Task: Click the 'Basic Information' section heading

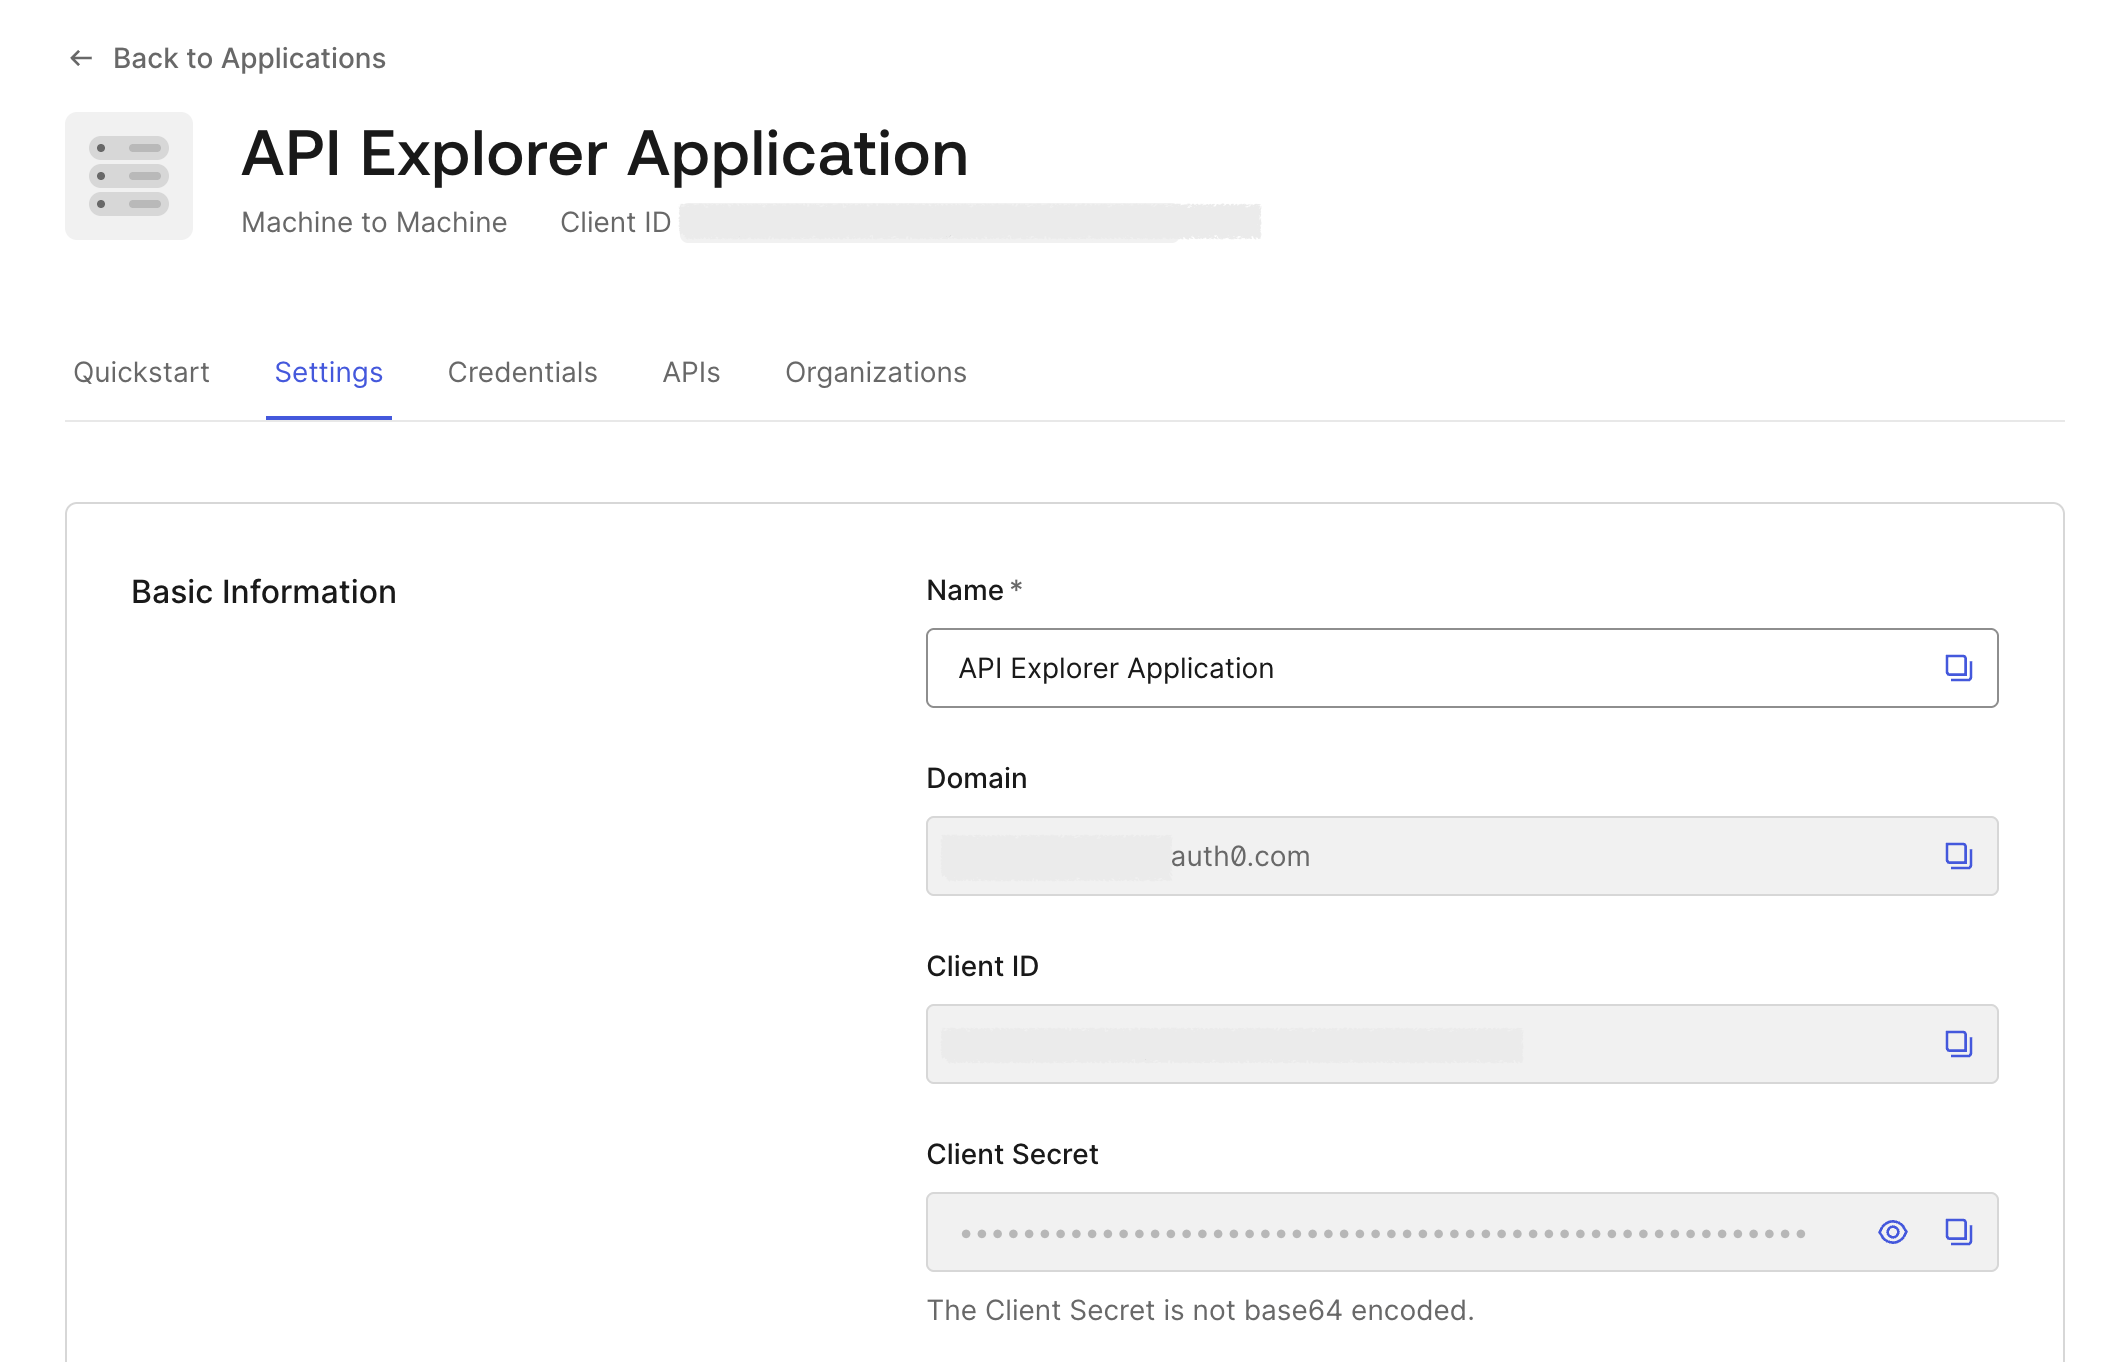Action: coord(264,592)
